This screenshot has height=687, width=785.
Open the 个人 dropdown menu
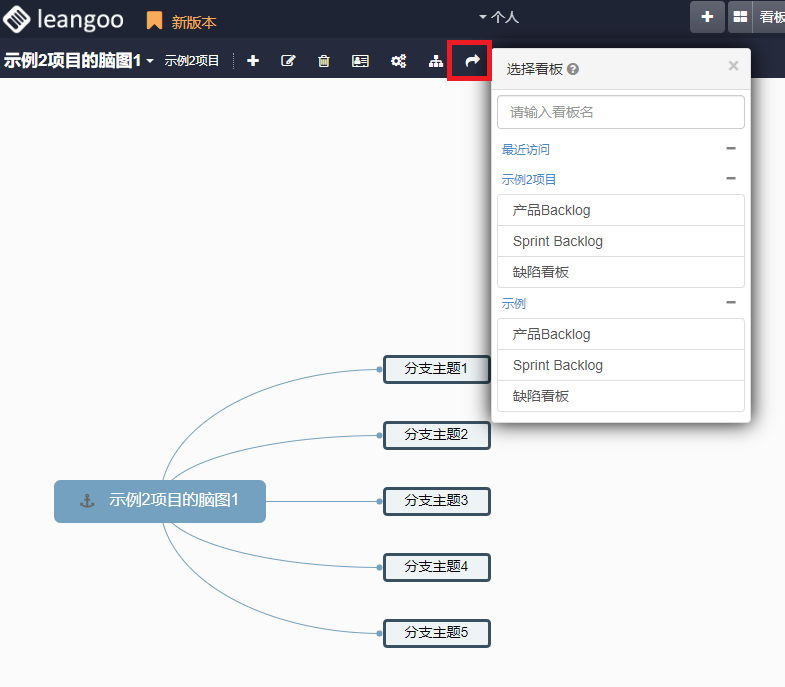click(499, 17)
